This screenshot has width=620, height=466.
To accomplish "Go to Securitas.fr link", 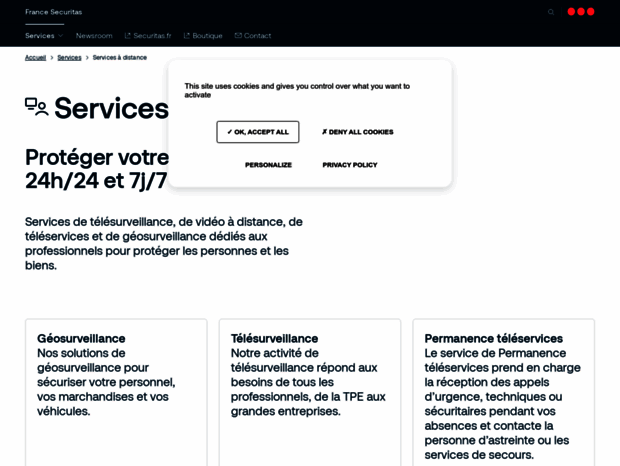I will 152,36.
